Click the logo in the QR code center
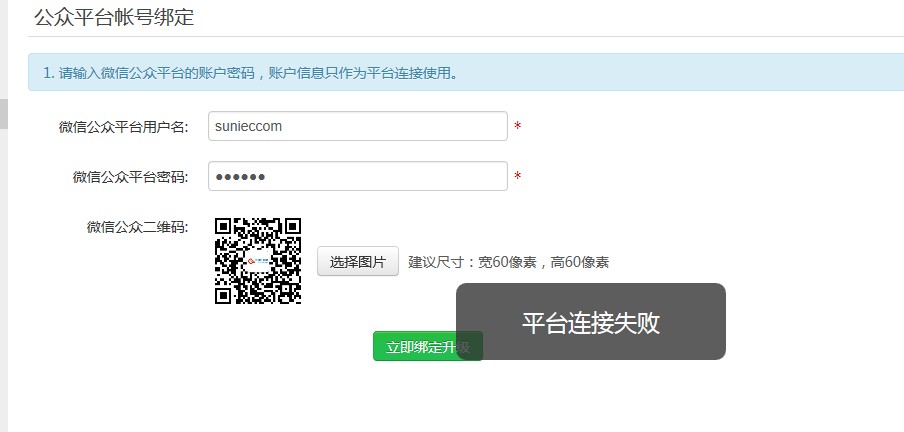904x432 pixels. point(258,262)
